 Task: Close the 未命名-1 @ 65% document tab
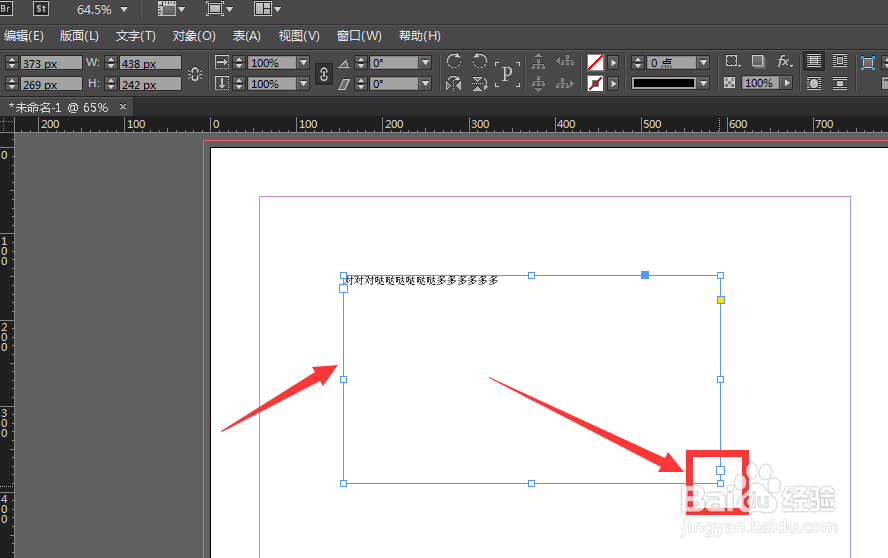(x=123, y=107)
